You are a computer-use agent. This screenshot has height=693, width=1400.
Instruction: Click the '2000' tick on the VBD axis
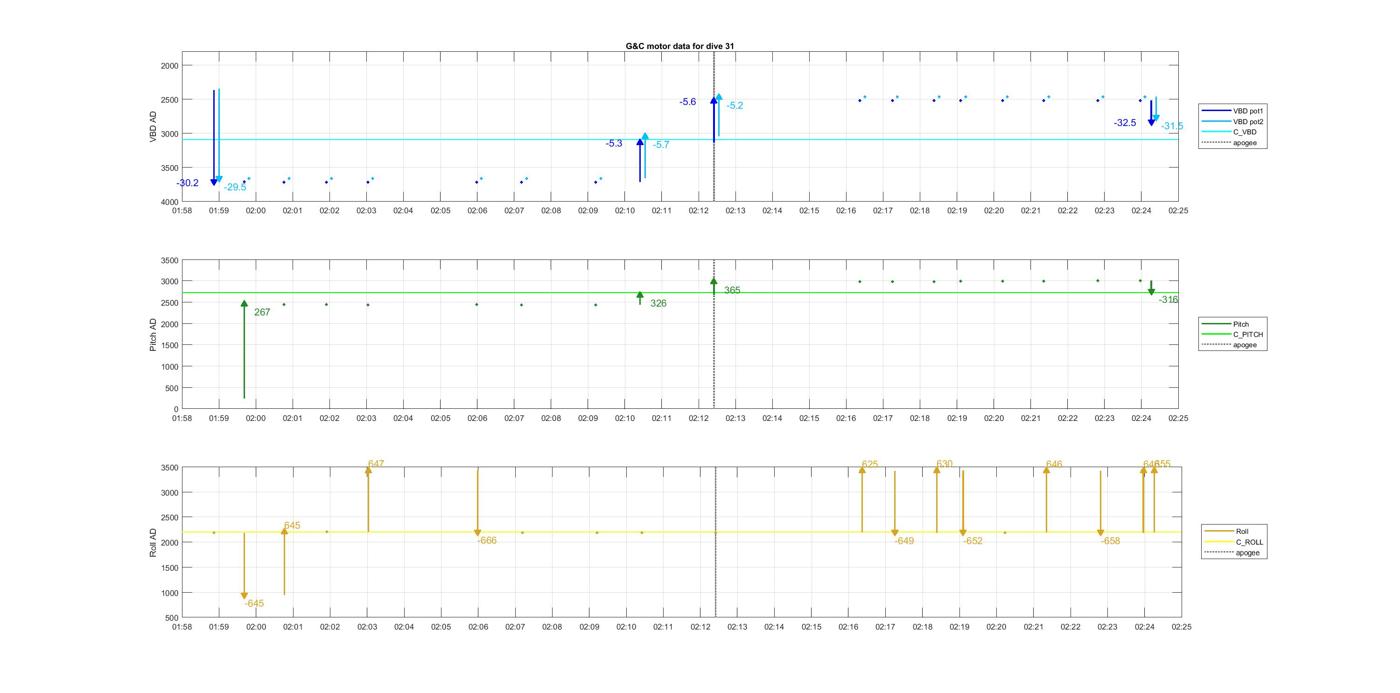click(x=169, y=66)
